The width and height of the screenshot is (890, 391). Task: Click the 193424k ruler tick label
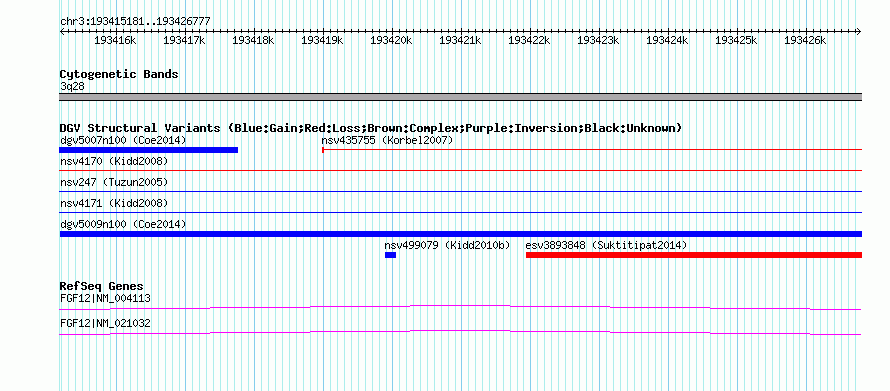tap(668, 40)
